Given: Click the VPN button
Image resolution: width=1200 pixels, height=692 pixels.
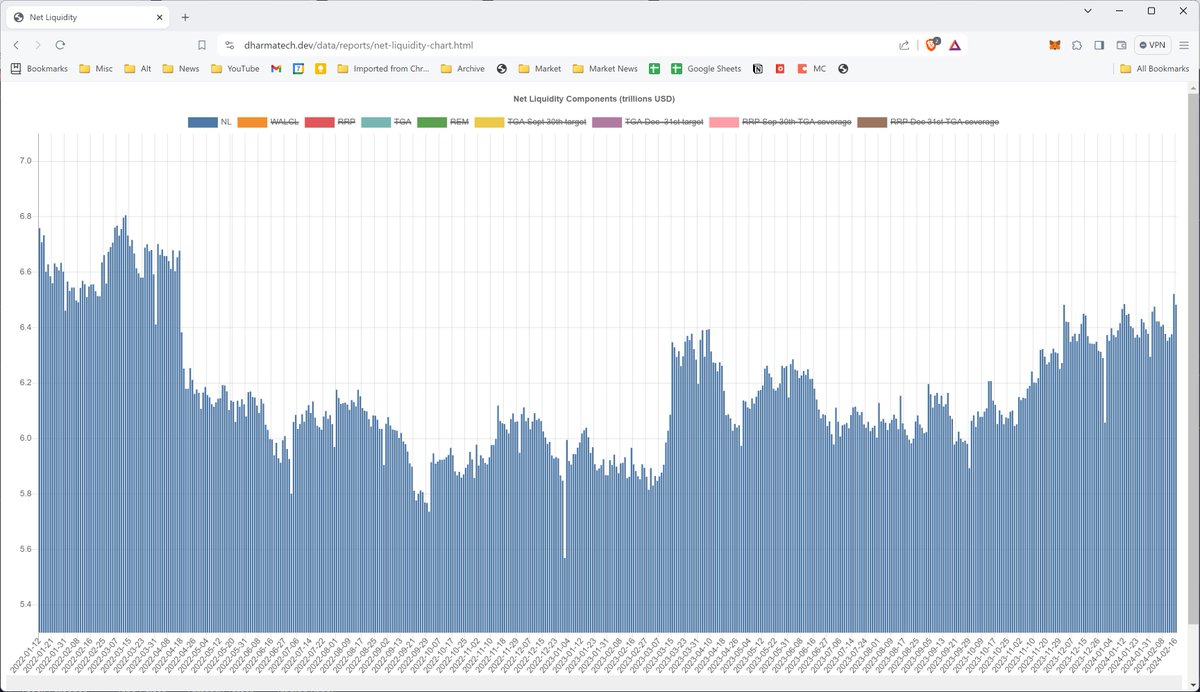Looking at the screenshot, I should click(1152, 45).
